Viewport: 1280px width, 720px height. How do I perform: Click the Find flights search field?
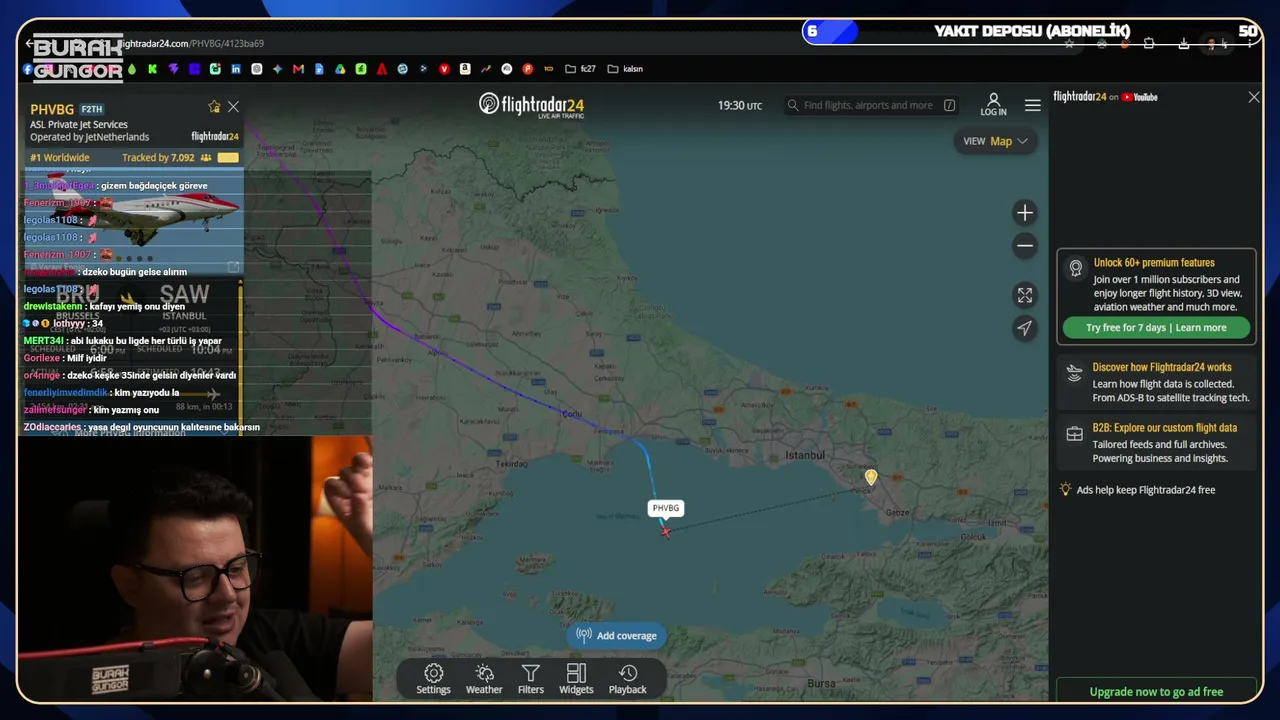click(x=870, y=105)
